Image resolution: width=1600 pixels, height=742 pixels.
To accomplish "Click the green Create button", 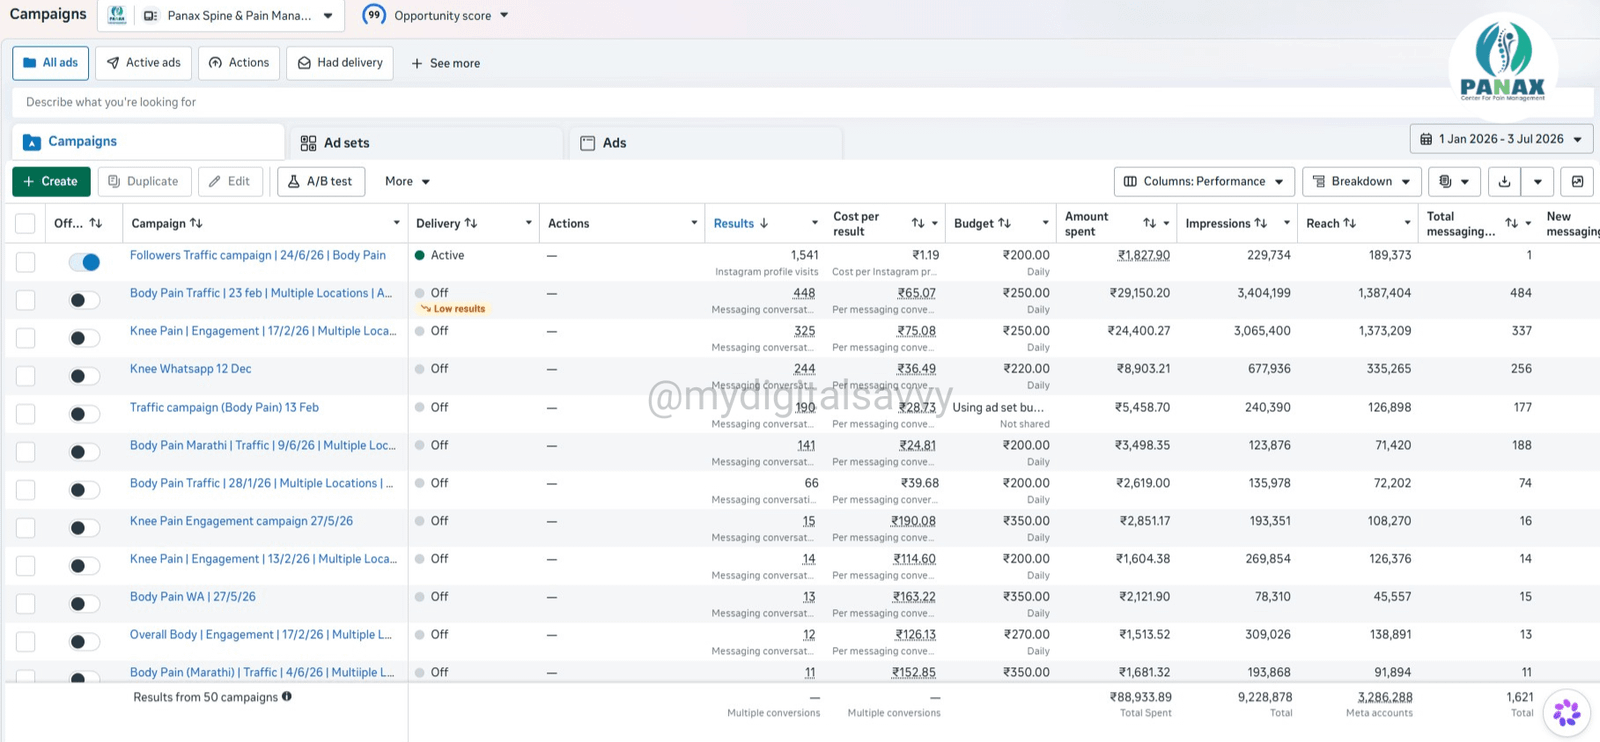I will 51,181.
